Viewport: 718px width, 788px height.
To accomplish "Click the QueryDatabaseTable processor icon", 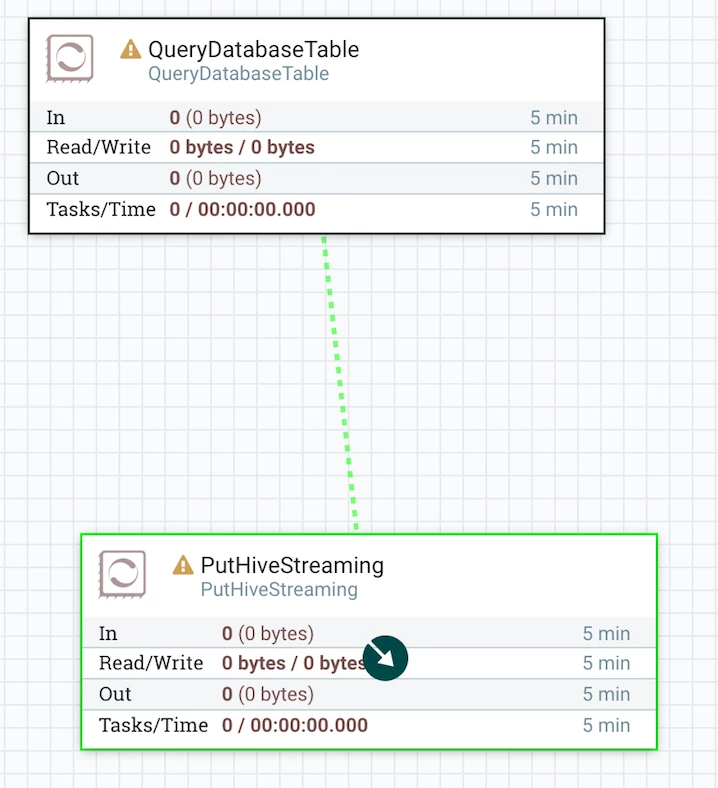I will point(70,58).
